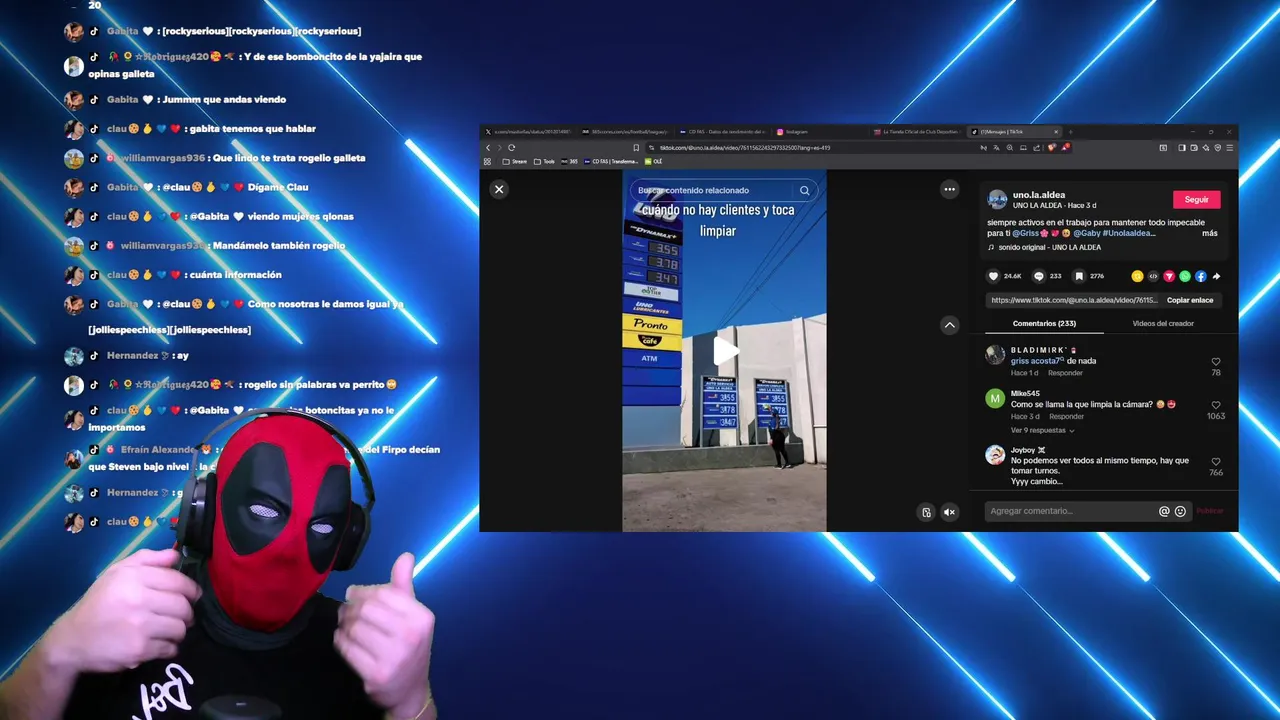The image size is (1280, 720).
Task: Open comments via speech bubble icon
Action: click(x=1039, y=276)
